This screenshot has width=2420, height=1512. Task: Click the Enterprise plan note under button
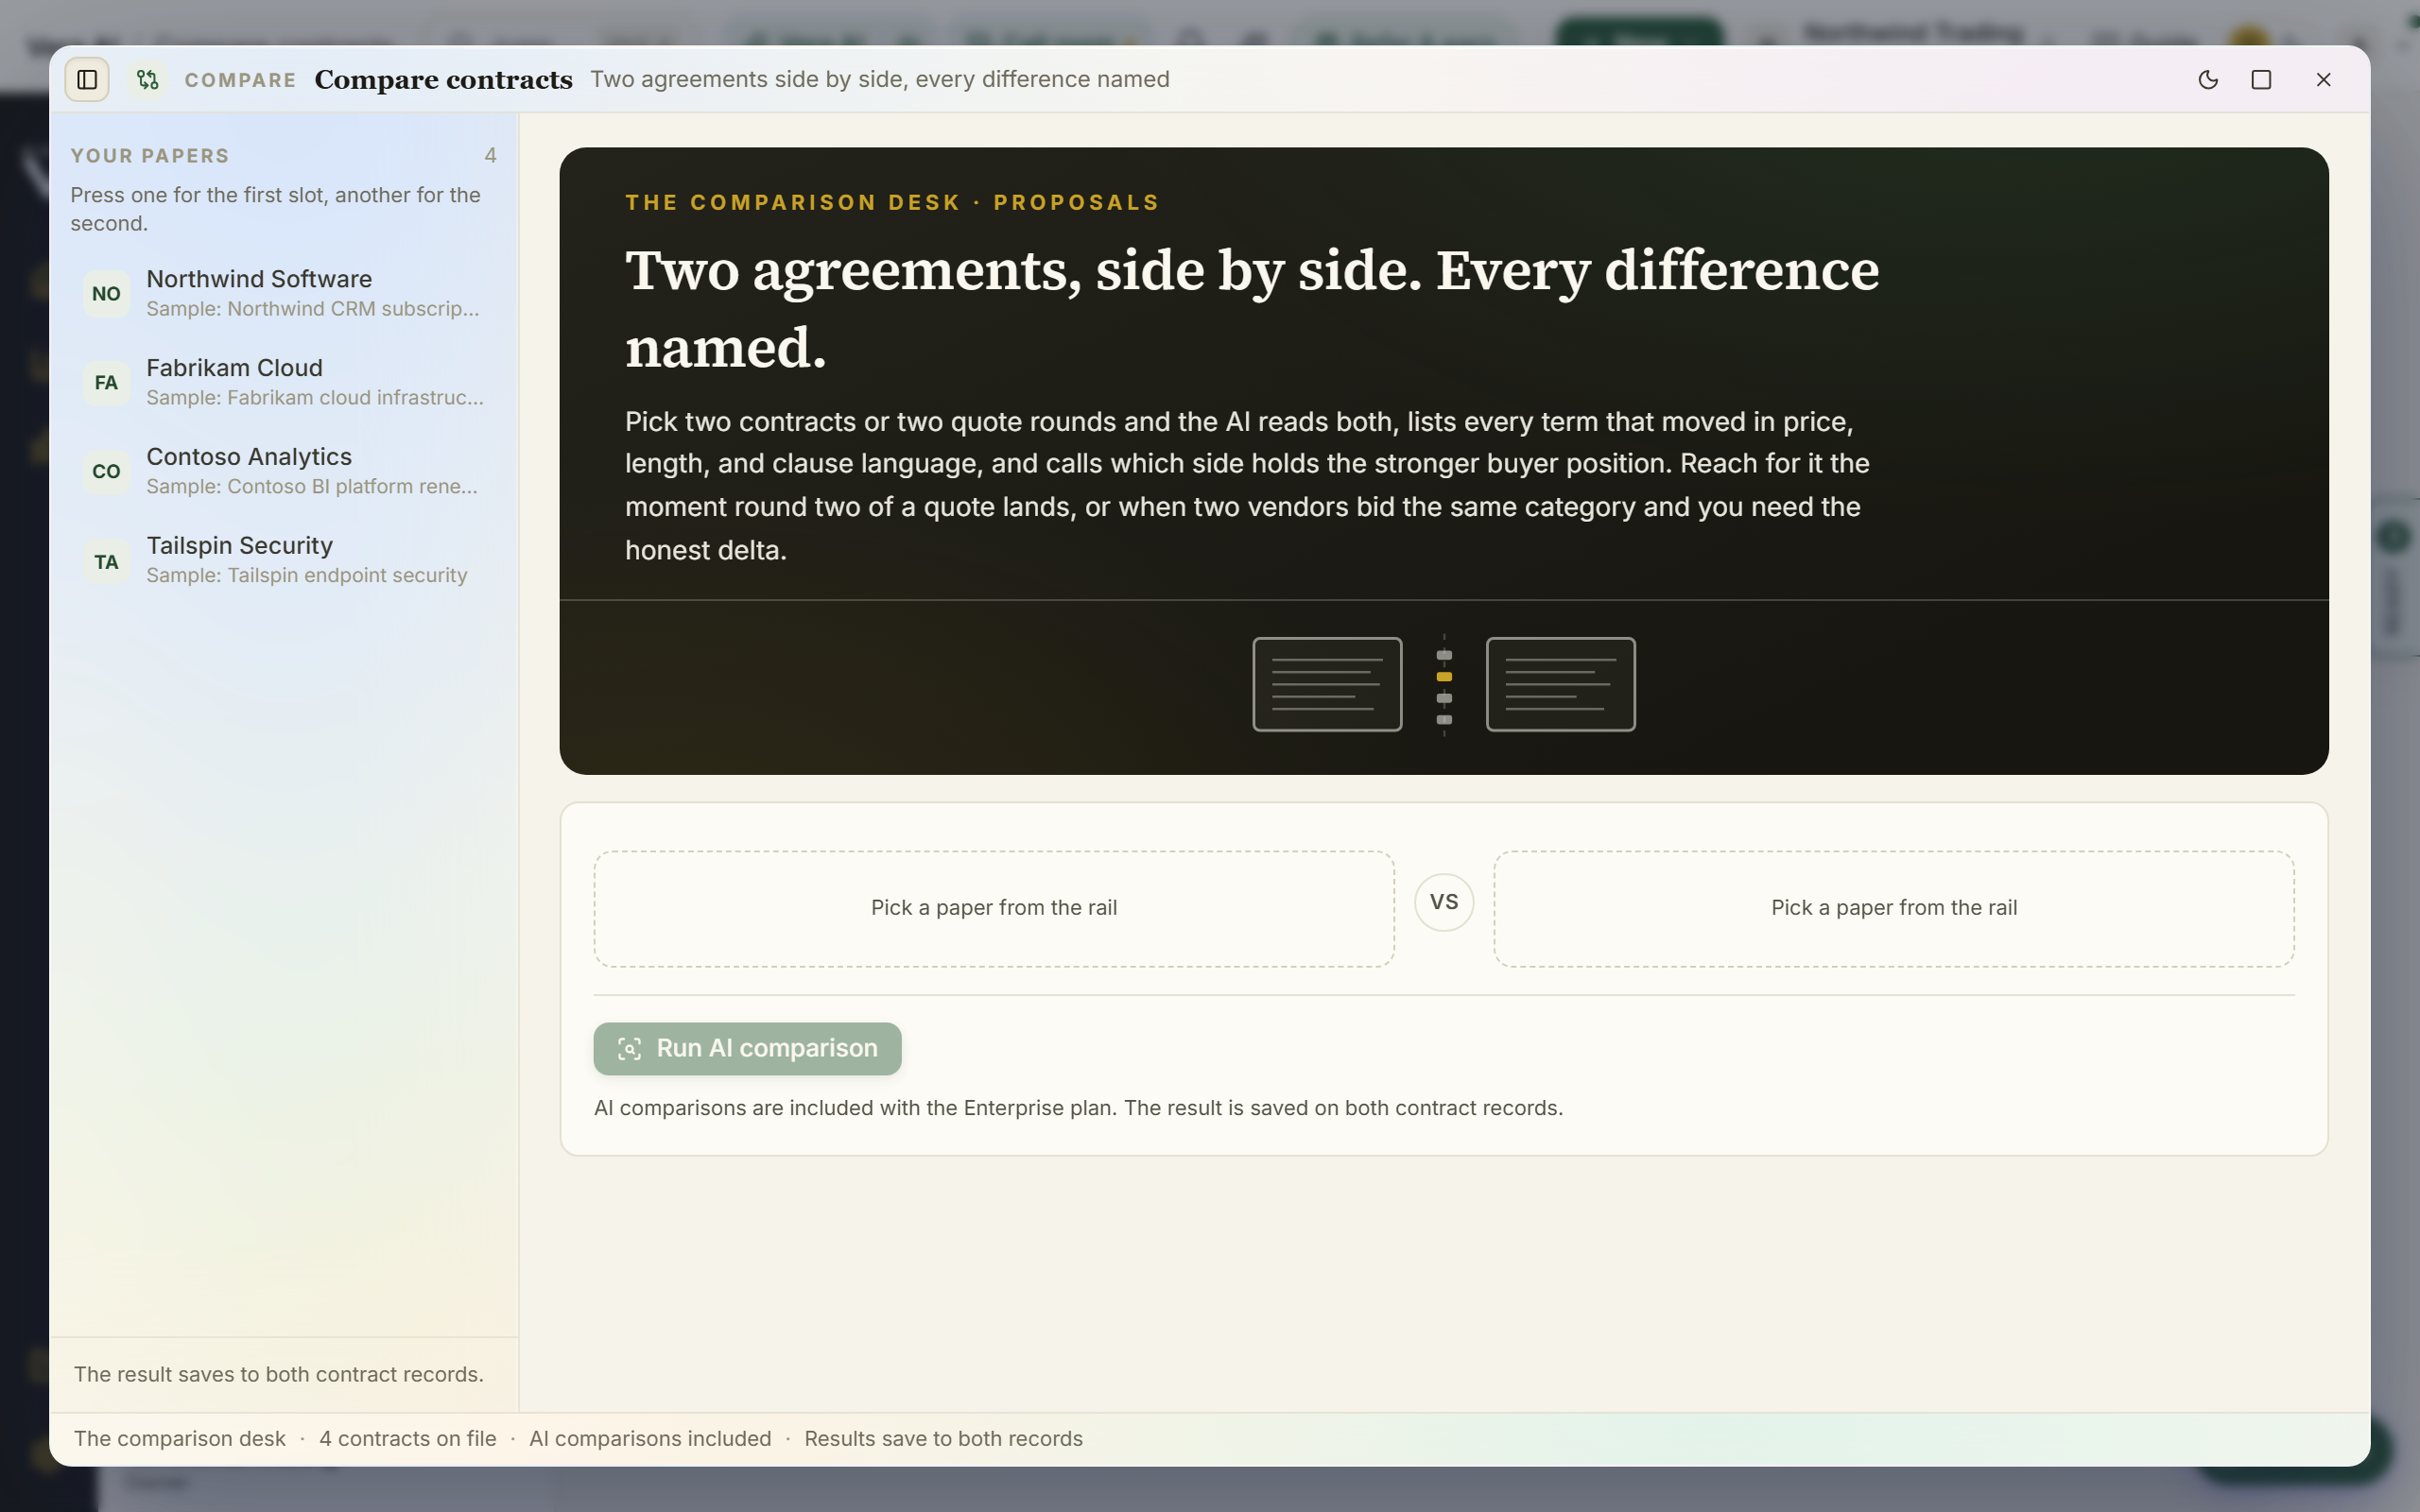click(x=1078, y=1108)
